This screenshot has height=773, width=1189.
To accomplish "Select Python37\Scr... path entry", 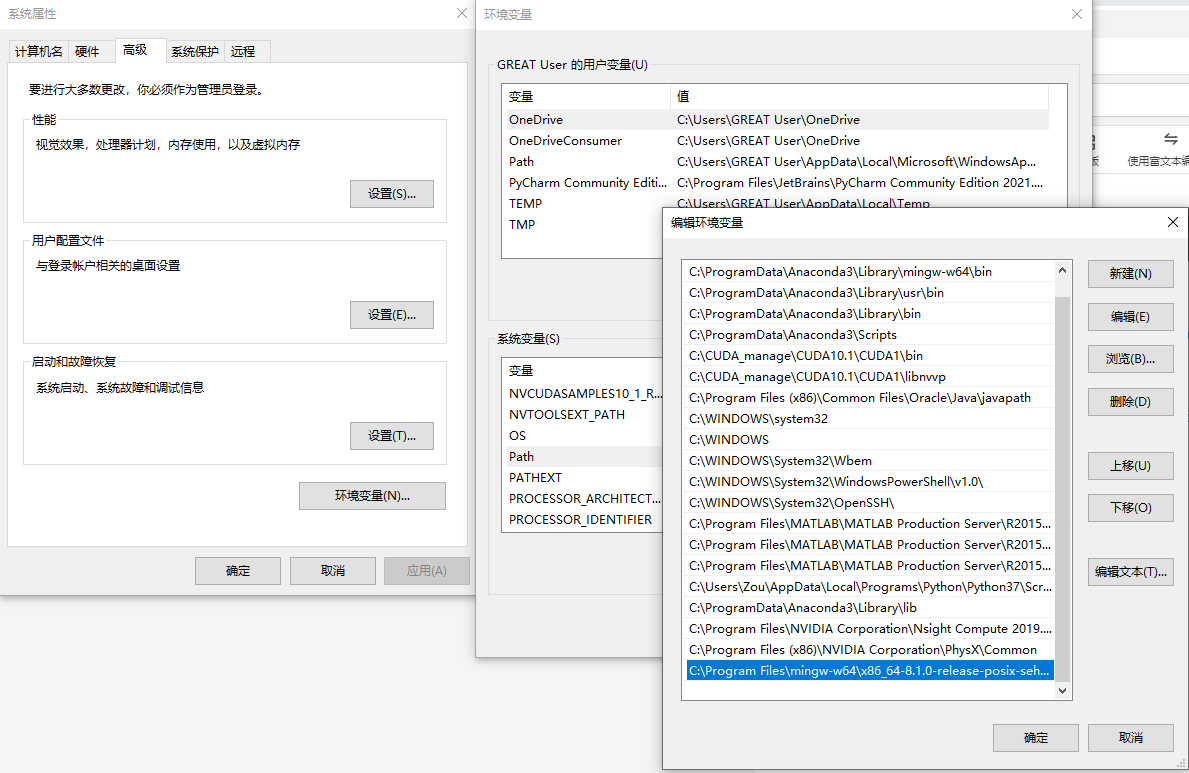I will tap(870, 586).
